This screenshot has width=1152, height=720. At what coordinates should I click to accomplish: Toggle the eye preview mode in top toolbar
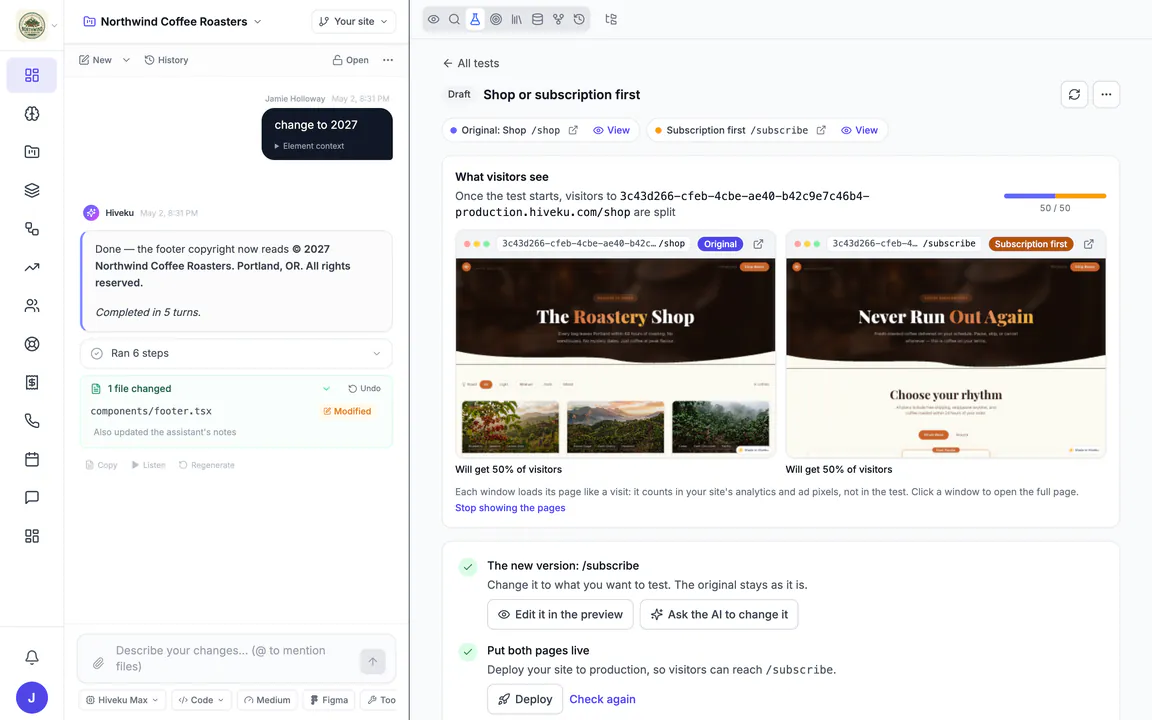pyautogui.click(x=433, y=20)
